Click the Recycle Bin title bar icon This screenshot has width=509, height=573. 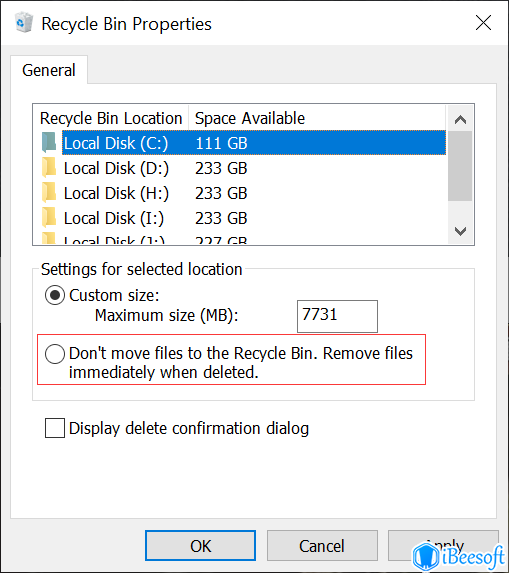click(x=24, y=23)
